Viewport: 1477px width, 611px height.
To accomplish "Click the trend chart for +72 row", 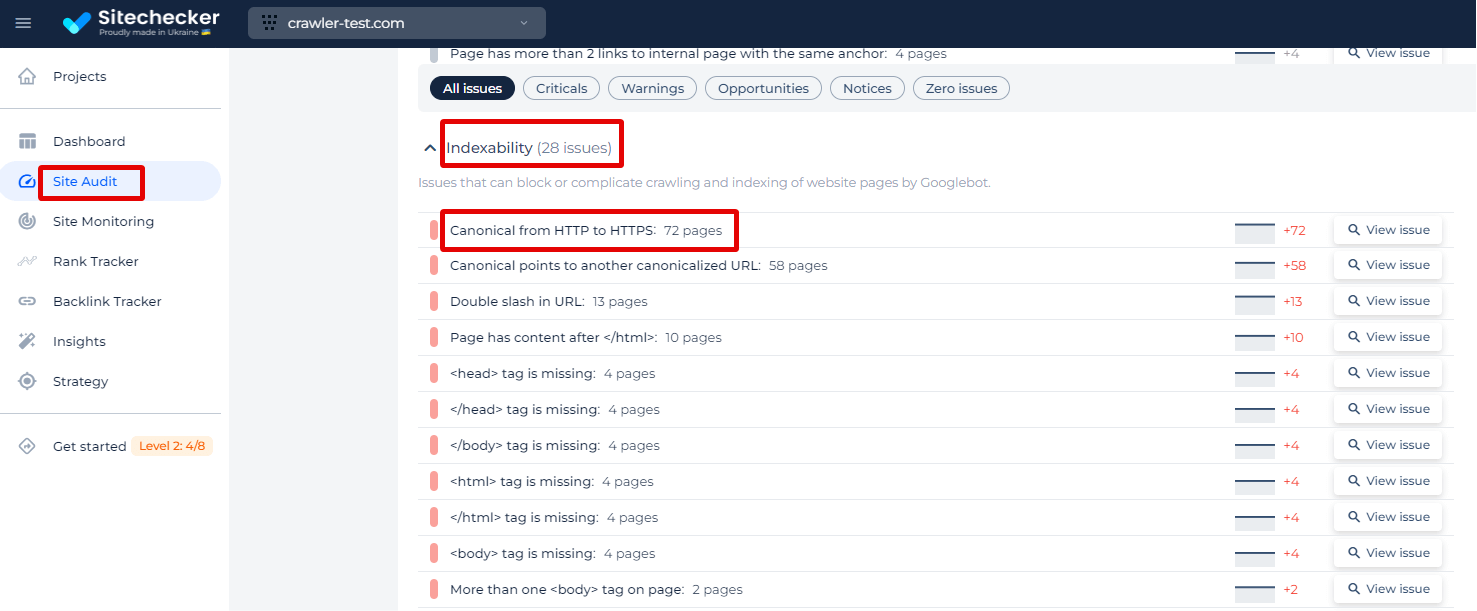I will [1255, 233].
